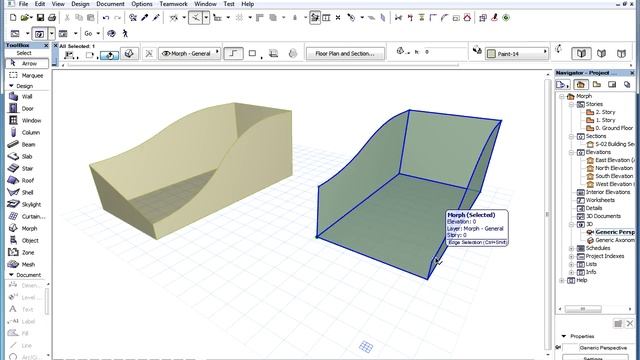Select the Roof tool
Image resolution: width=640 pixels, height=360 pixels.
click(x=27, y=180)
